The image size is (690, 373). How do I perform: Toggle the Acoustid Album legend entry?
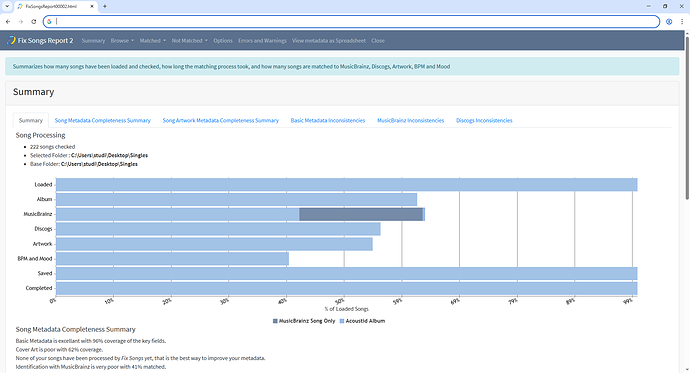coord(362,321)
